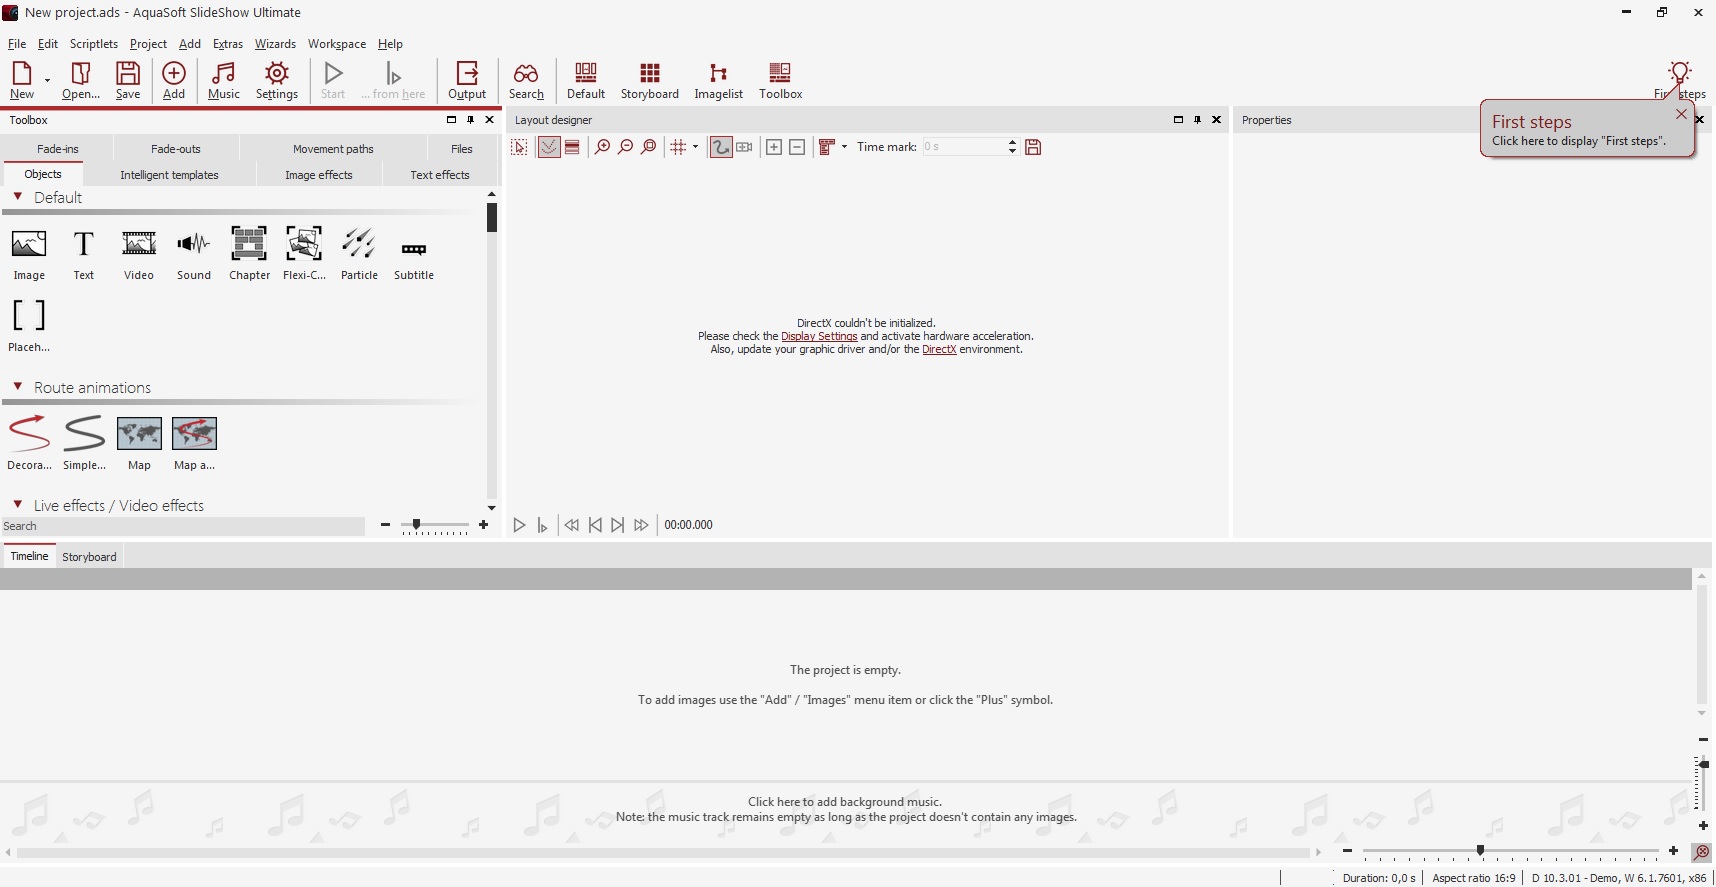This screenshot has height=887, width=1716.
Task: Open the Text effects tab
Action: pyautogui.click(x=440, y=175)
